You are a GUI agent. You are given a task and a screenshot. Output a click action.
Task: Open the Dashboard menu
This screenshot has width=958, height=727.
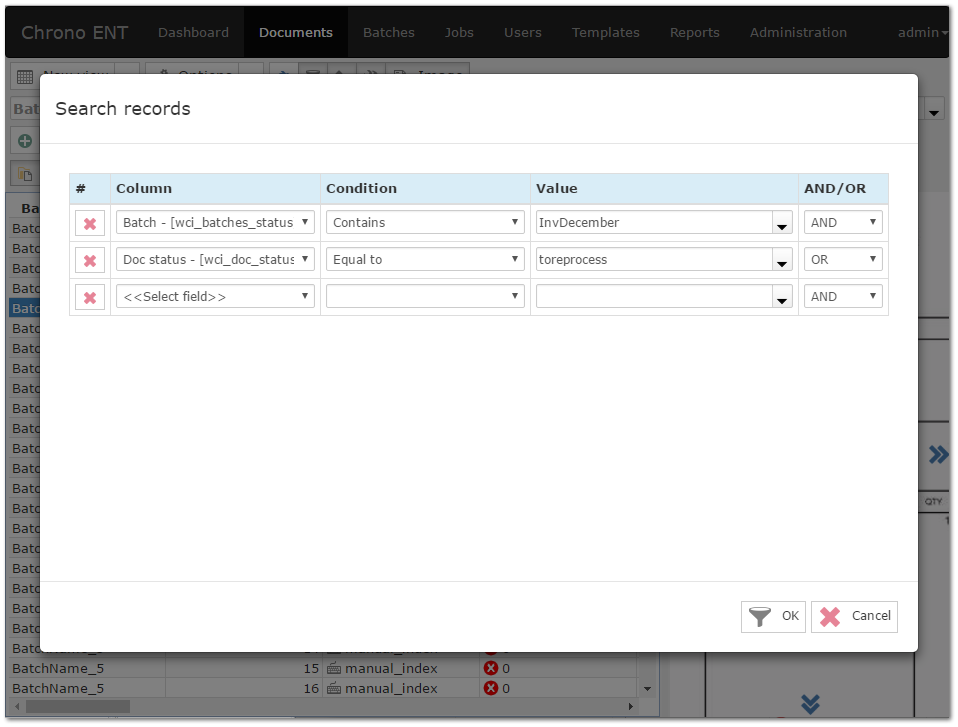(x=194, y=32)
